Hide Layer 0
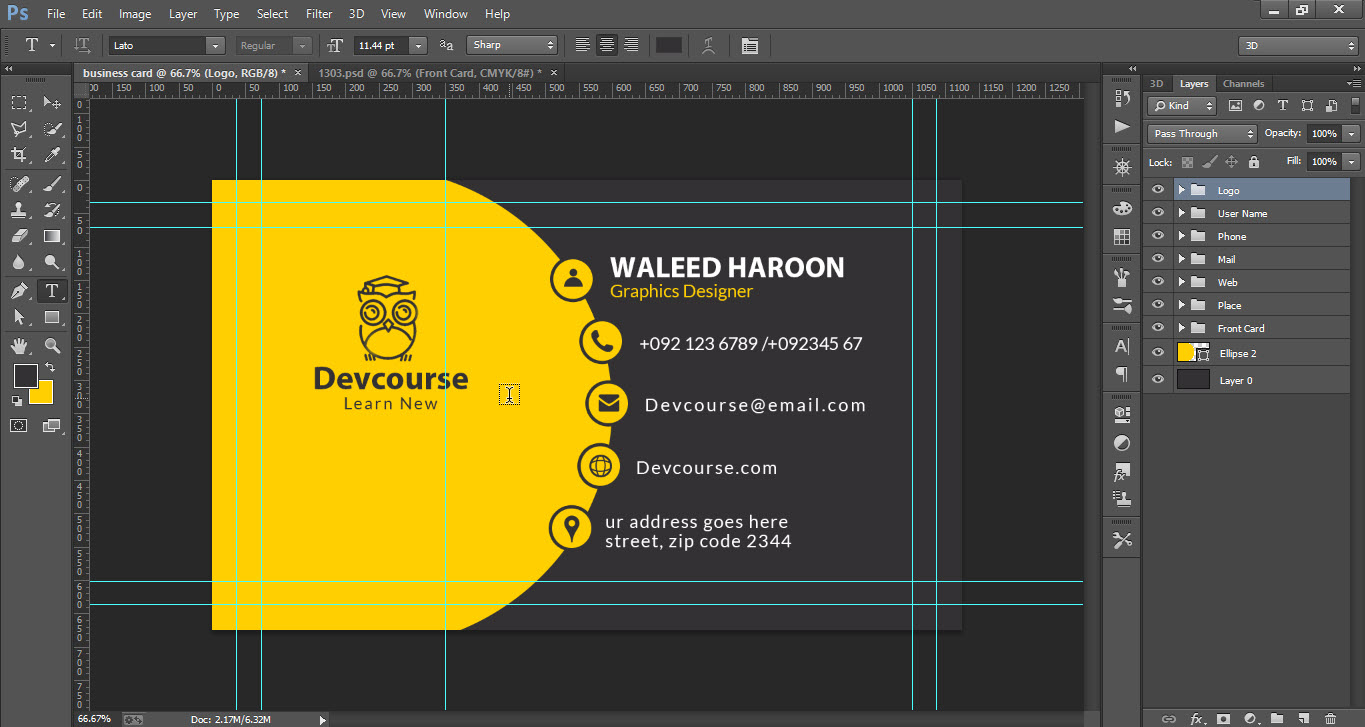The image size is (1365, 727). point(1158,380)
